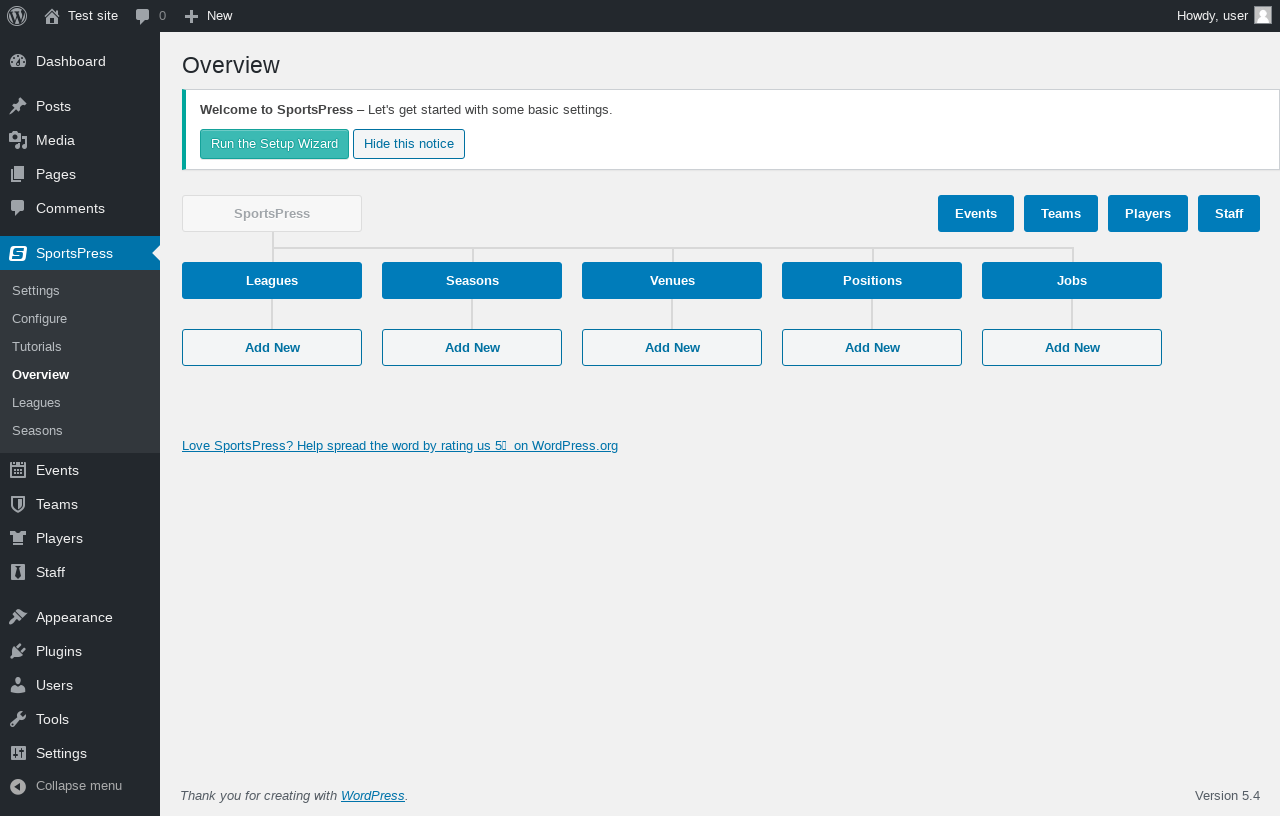Open Plugins in the admin sidebar

tap(80, 651)
